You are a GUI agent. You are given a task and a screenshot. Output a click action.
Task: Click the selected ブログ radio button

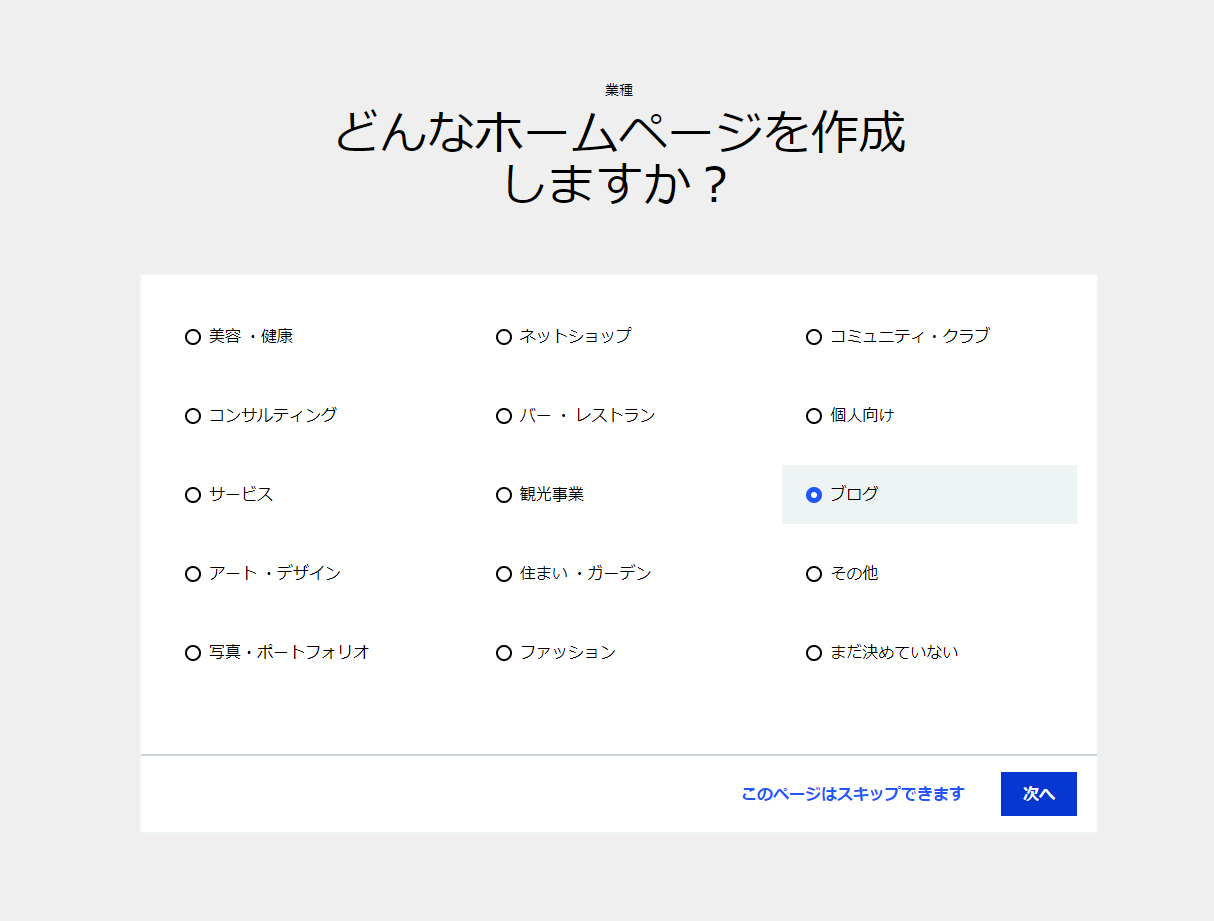(x=814, y=495)
